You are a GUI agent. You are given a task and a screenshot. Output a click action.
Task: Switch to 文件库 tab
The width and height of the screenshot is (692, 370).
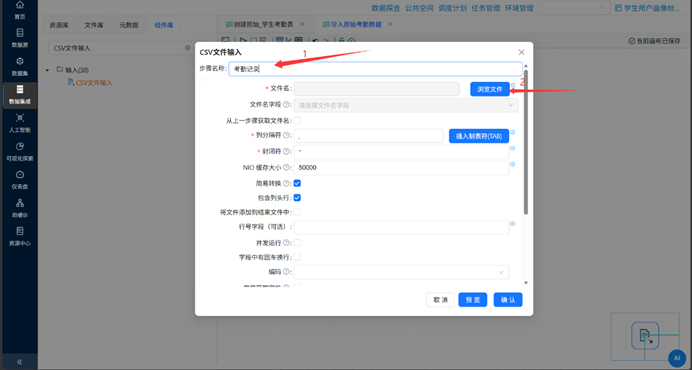(x=94, y=25)
